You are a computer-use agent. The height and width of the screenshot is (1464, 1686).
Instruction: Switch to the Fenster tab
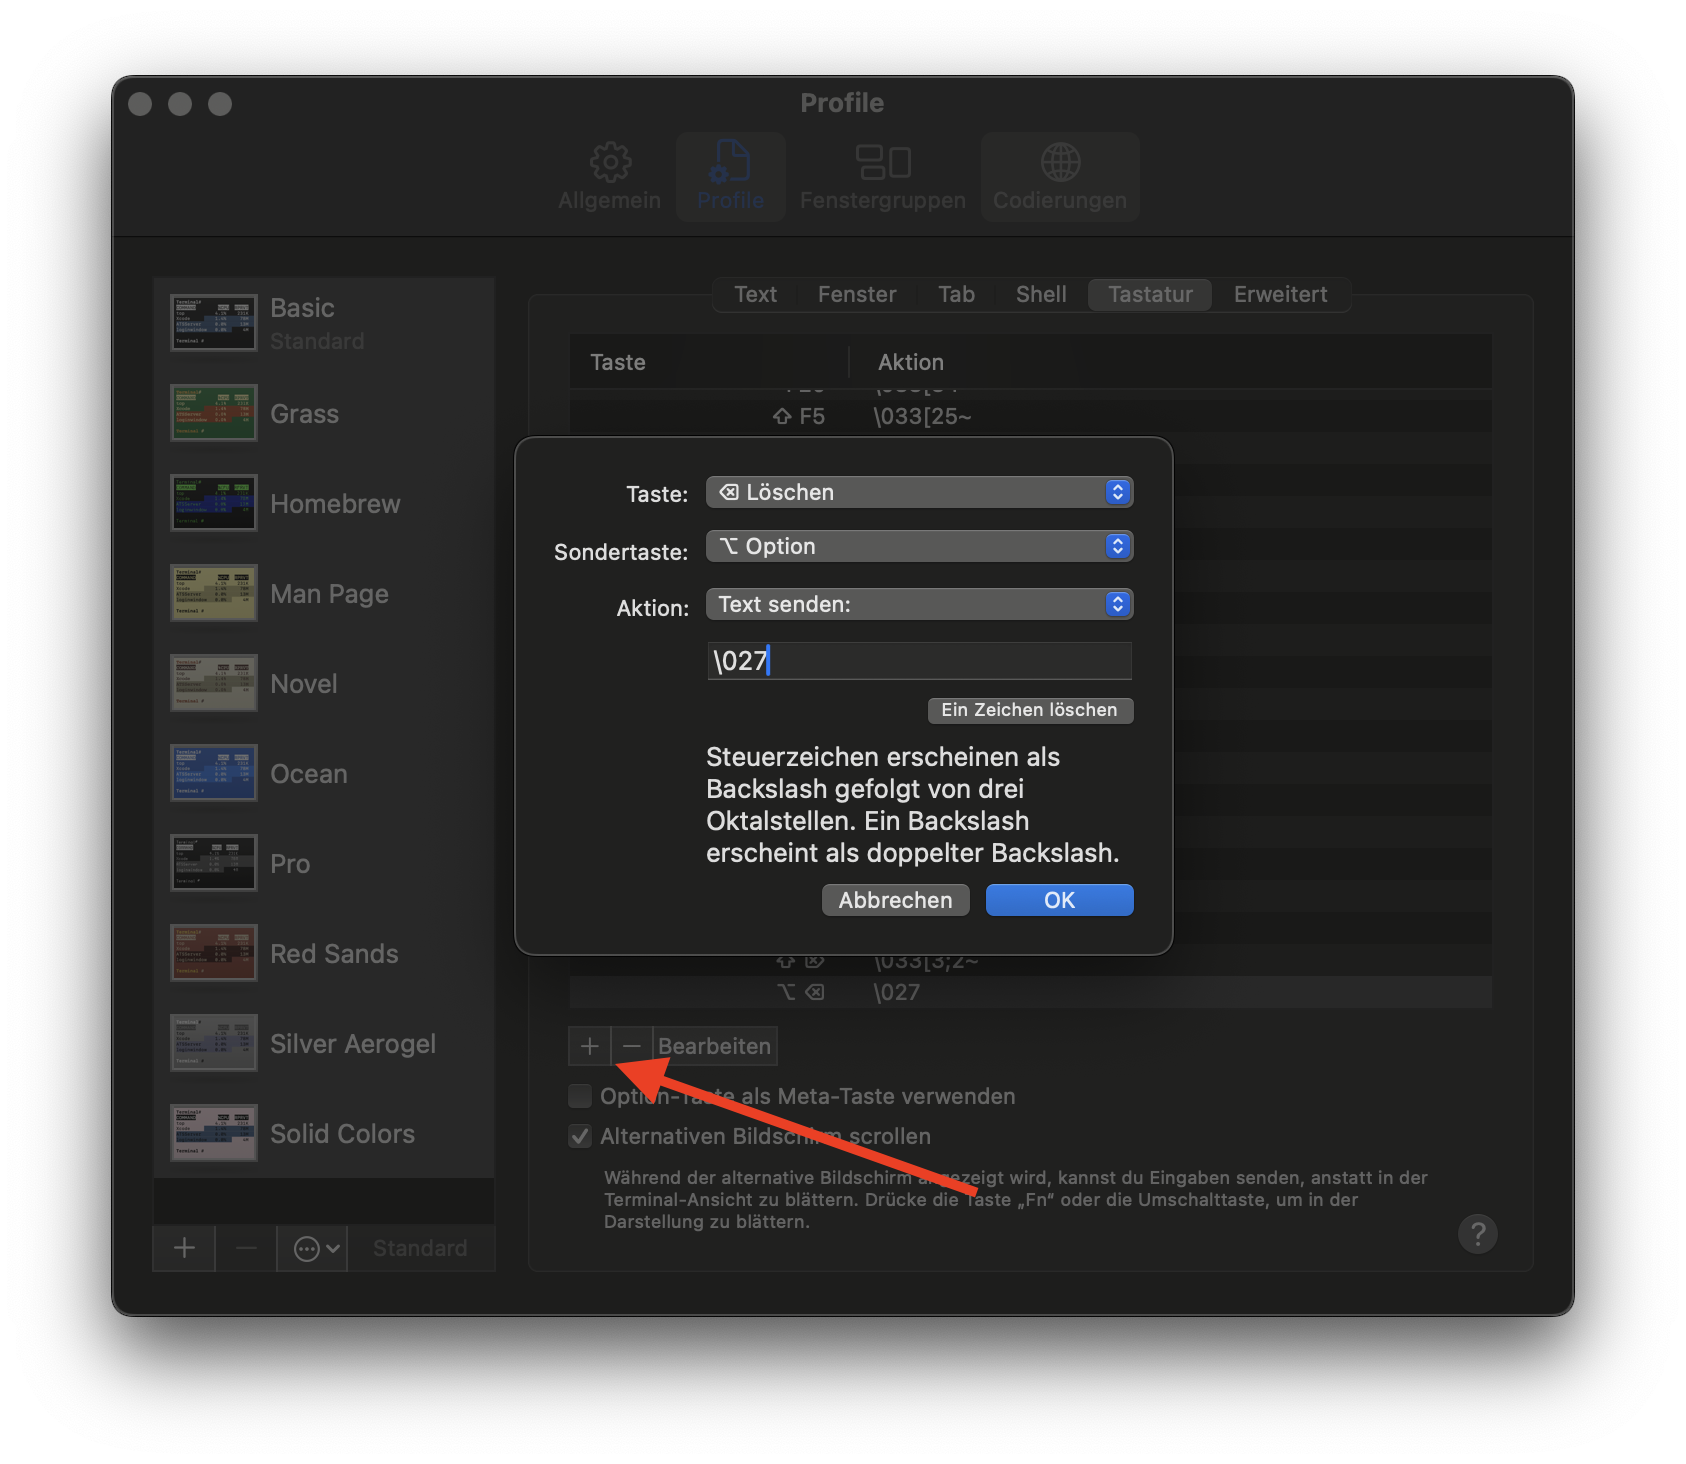[x=857, y=294]
